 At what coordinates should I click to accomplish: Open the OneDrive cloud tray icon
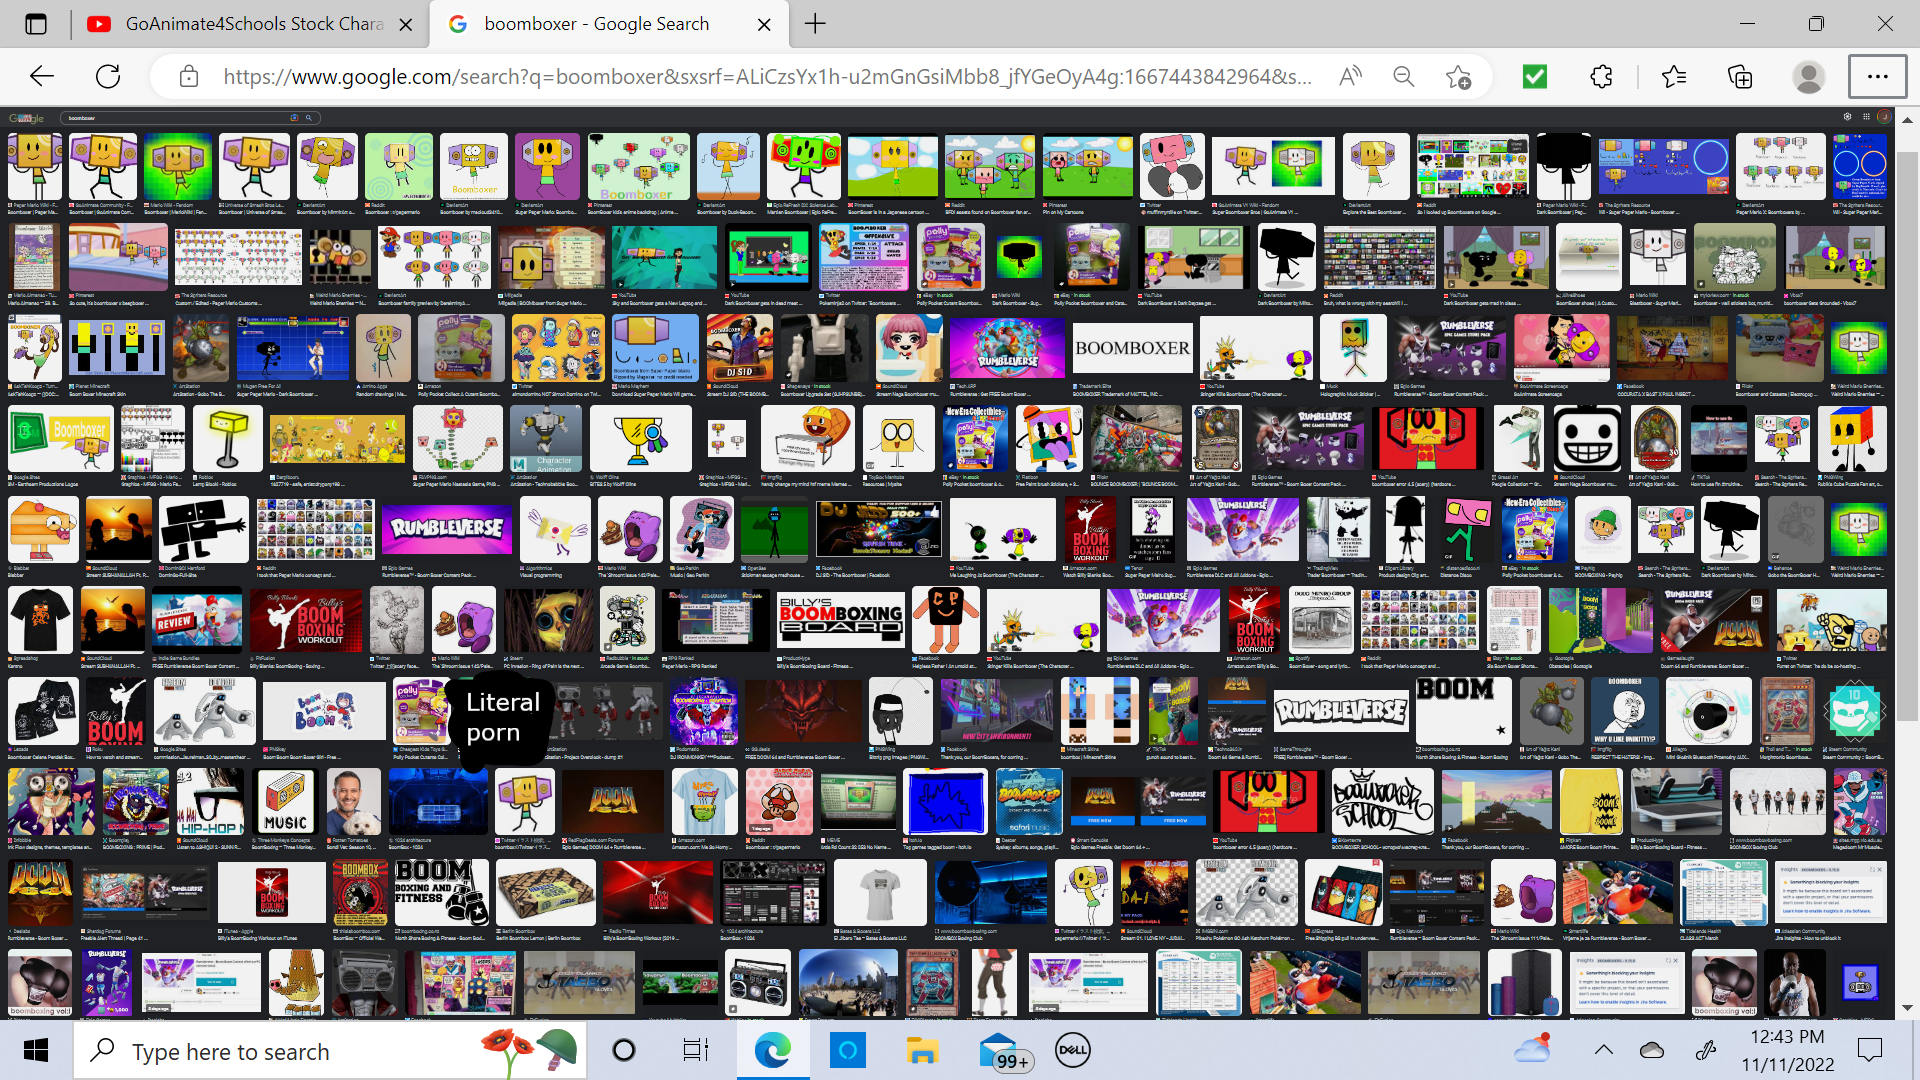(1652, 1050)
